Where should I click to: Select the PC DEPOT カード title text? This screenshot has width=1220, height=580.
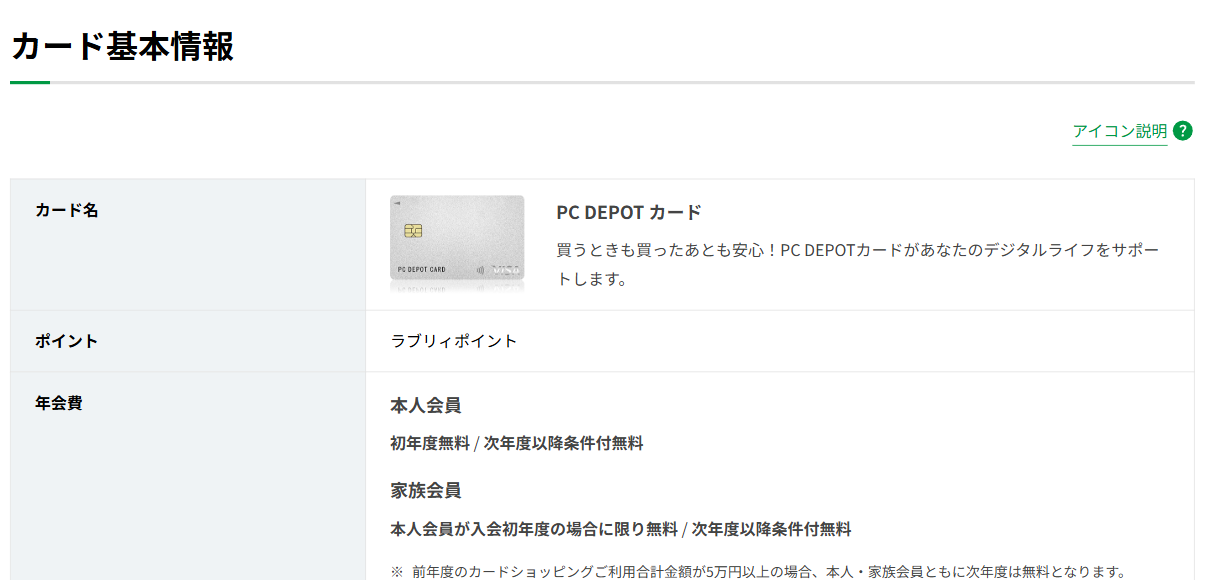click(629, 213)
